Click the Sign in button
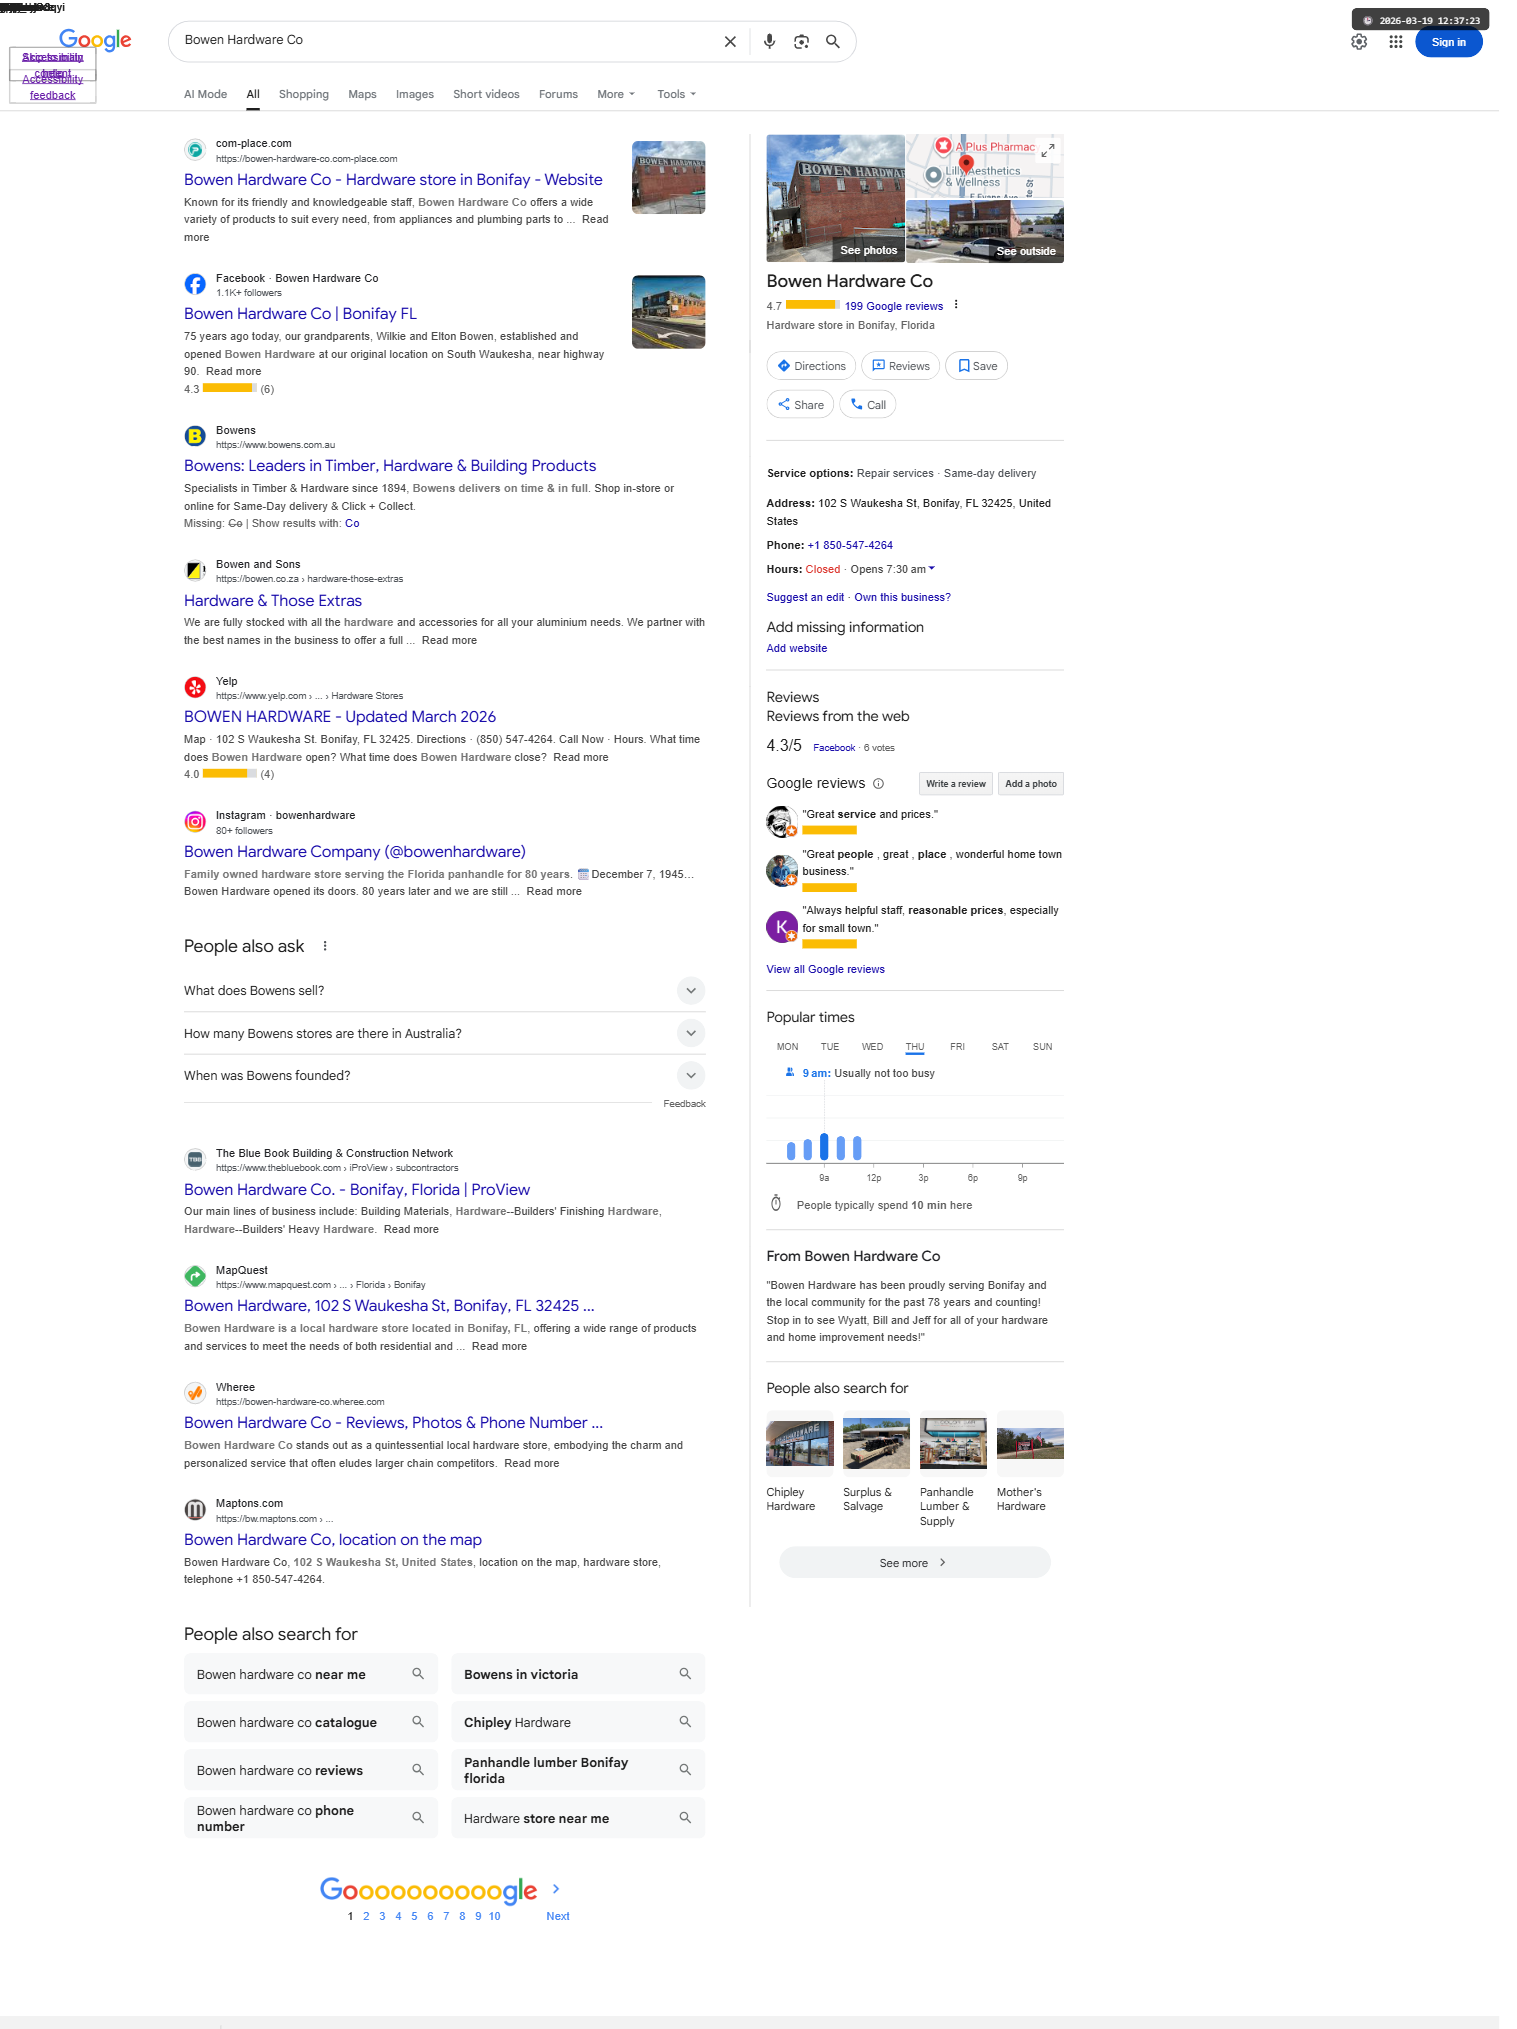The height and width of the screenshot is (2029, 1517). pos(1448,42)
